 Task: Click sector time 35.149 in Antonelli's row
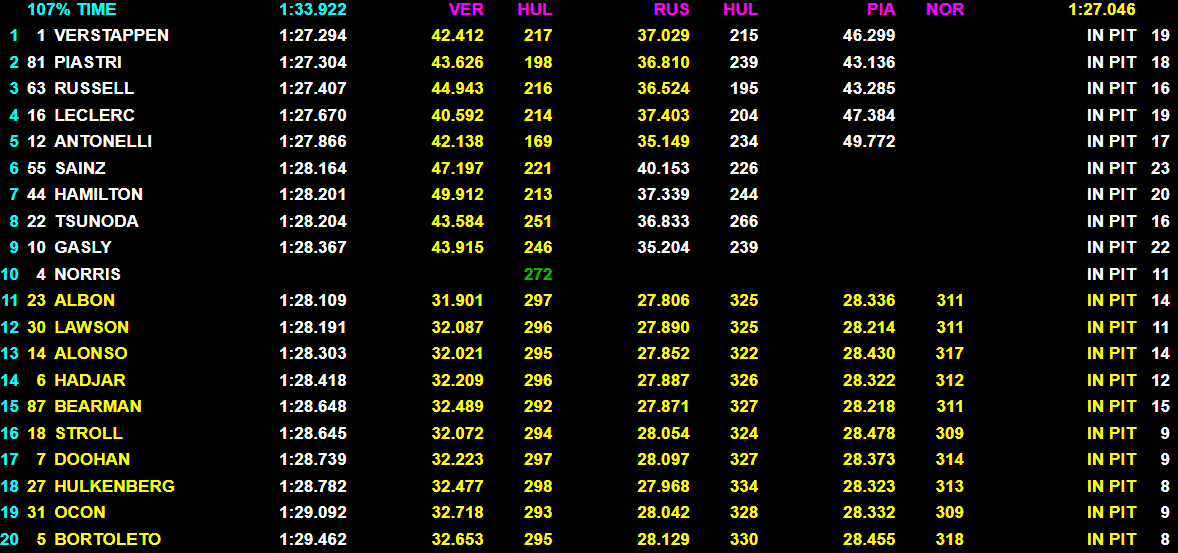coord(663,141)
